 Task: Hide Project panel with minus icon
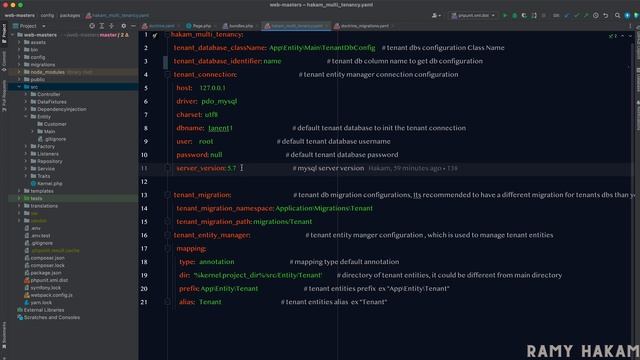pos(133,26)
